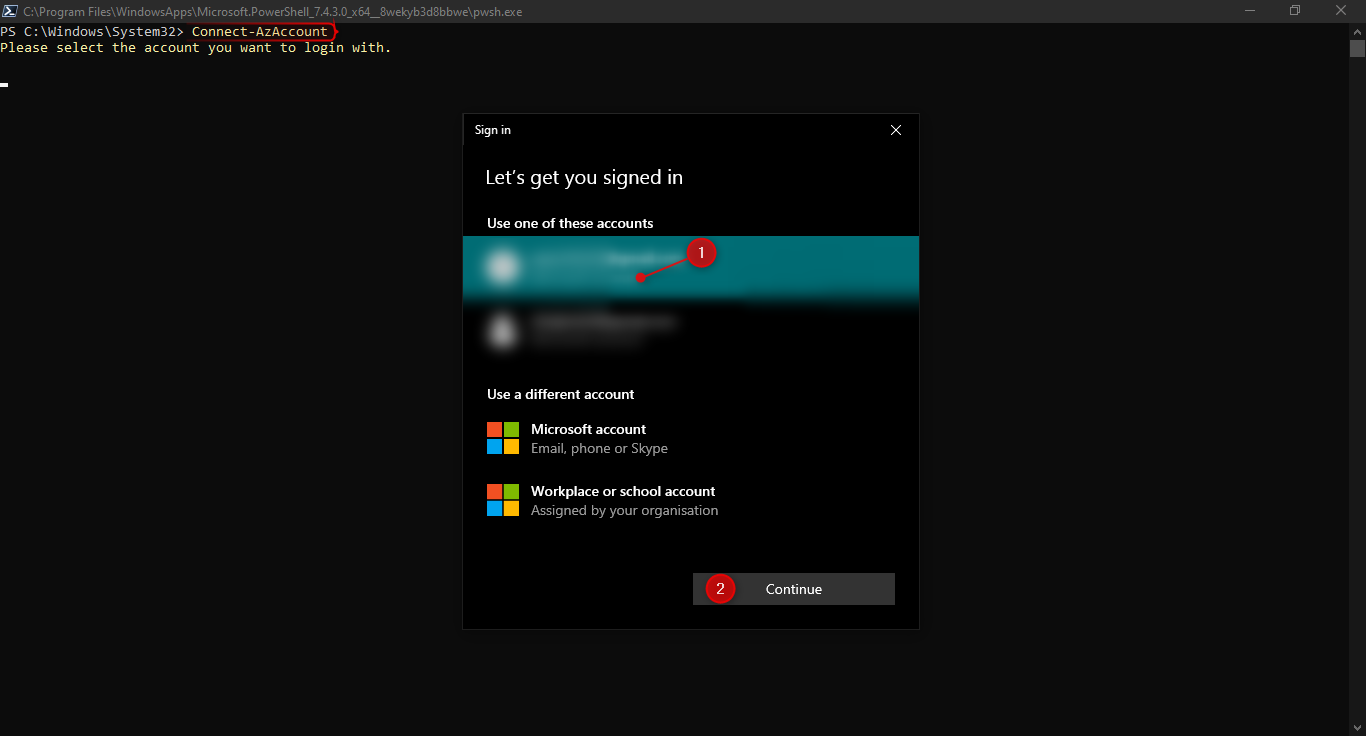
Task: Click the Continue button
Action: pyautogui.click(x=794, y=589)
